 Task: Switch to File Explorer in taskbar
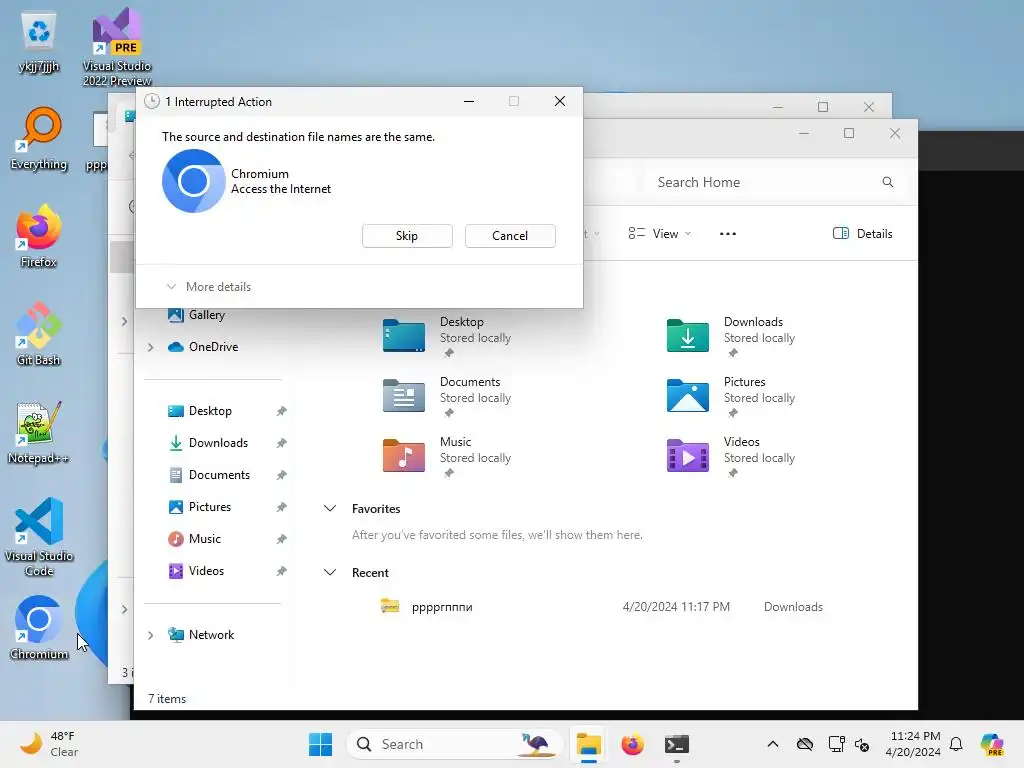pos(588,744)
